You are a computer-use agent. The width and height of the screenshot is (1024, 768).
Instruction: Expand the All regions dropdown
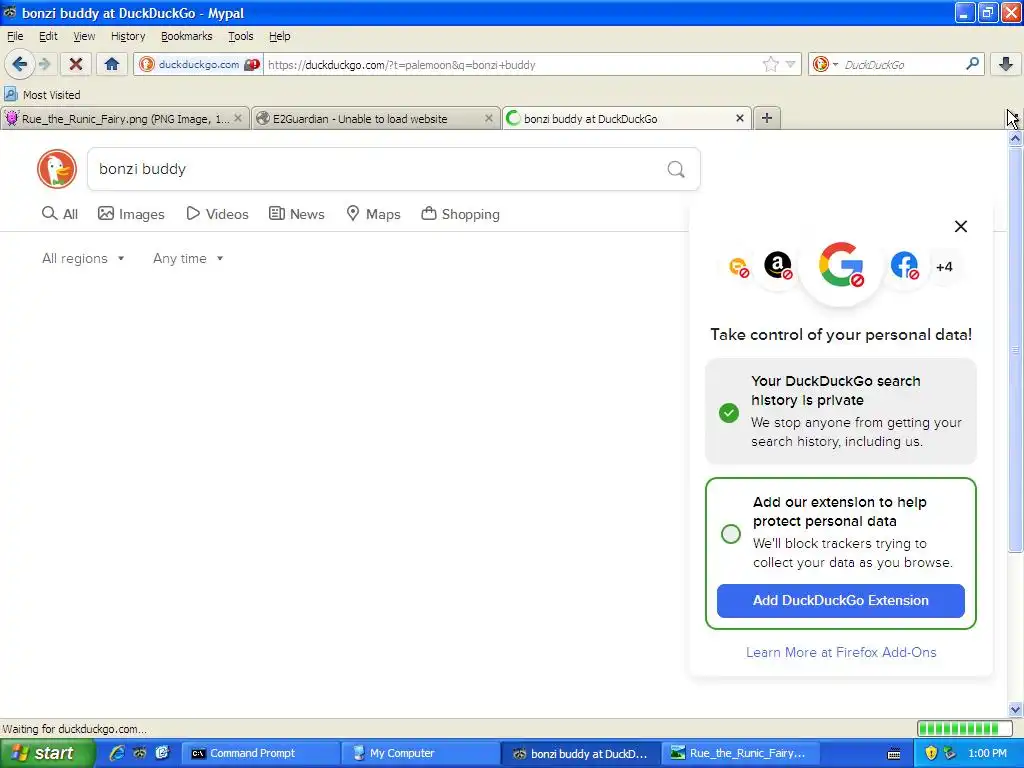tap(83, 259)
